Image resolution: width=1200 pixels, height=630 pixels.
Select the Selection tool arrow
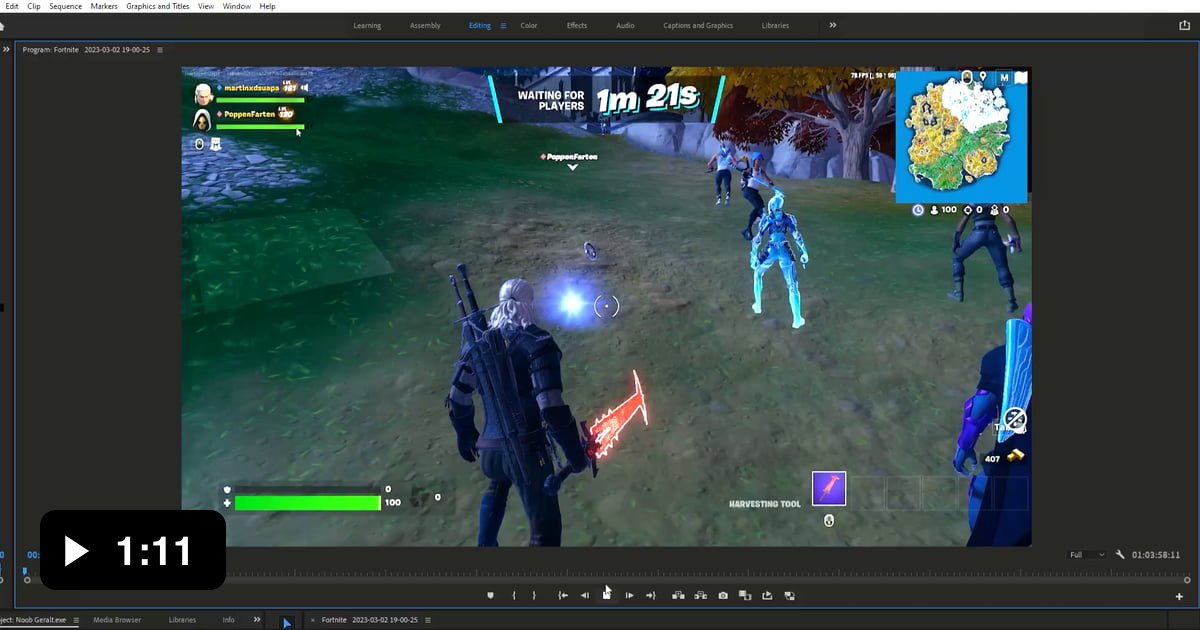click(286, 623)
